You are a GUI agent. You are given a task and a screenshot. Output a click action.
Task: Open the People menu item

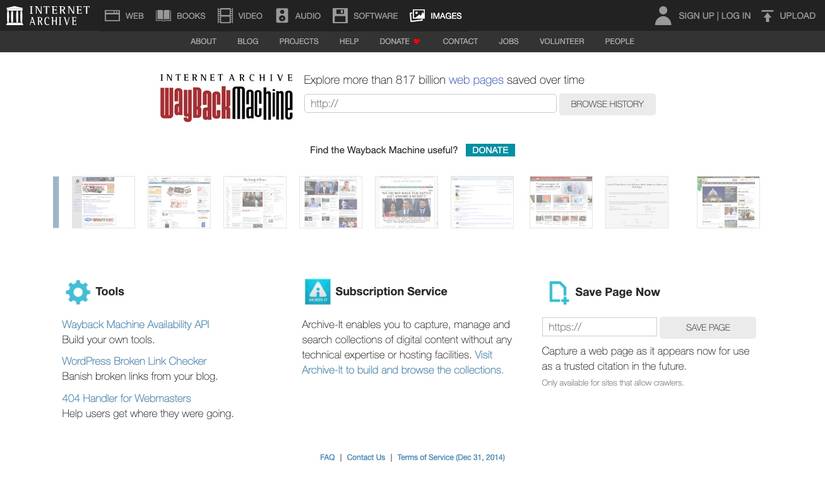point(619,41)
